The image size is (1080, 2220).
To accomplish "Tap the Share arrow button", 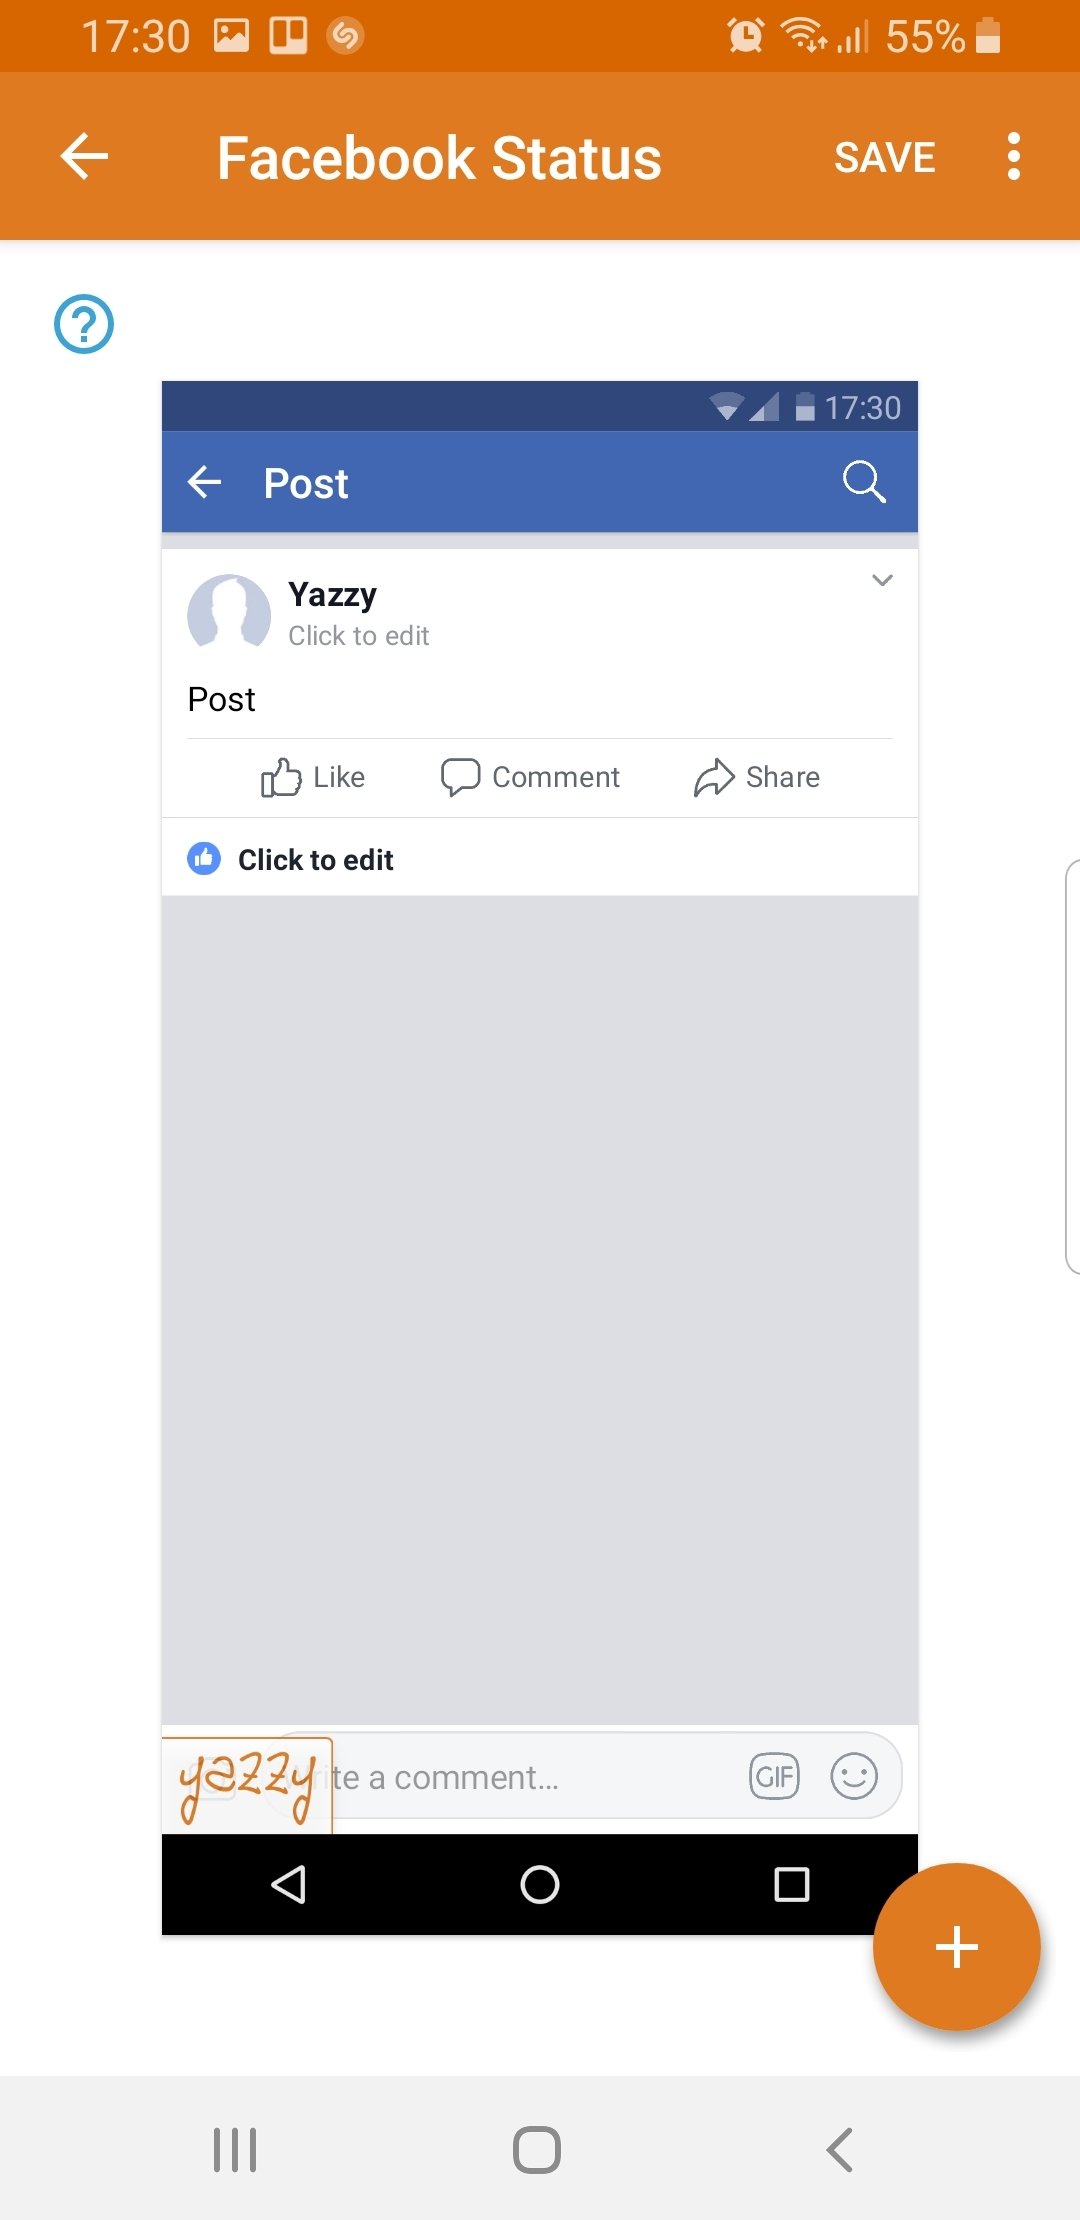I will (x=757, y=777).
